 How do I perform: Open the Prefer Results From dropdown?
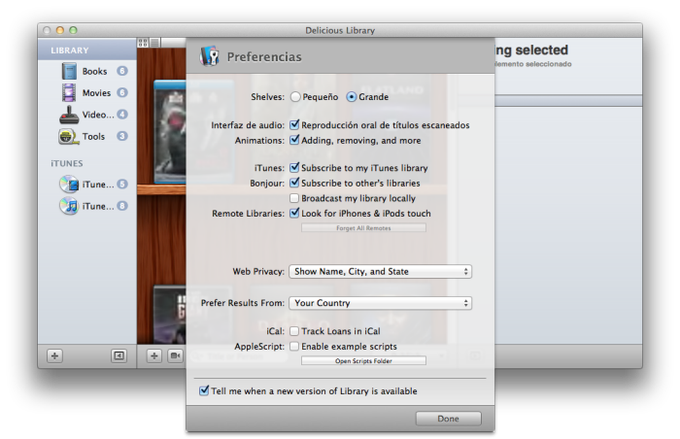(x=380, y=303)
